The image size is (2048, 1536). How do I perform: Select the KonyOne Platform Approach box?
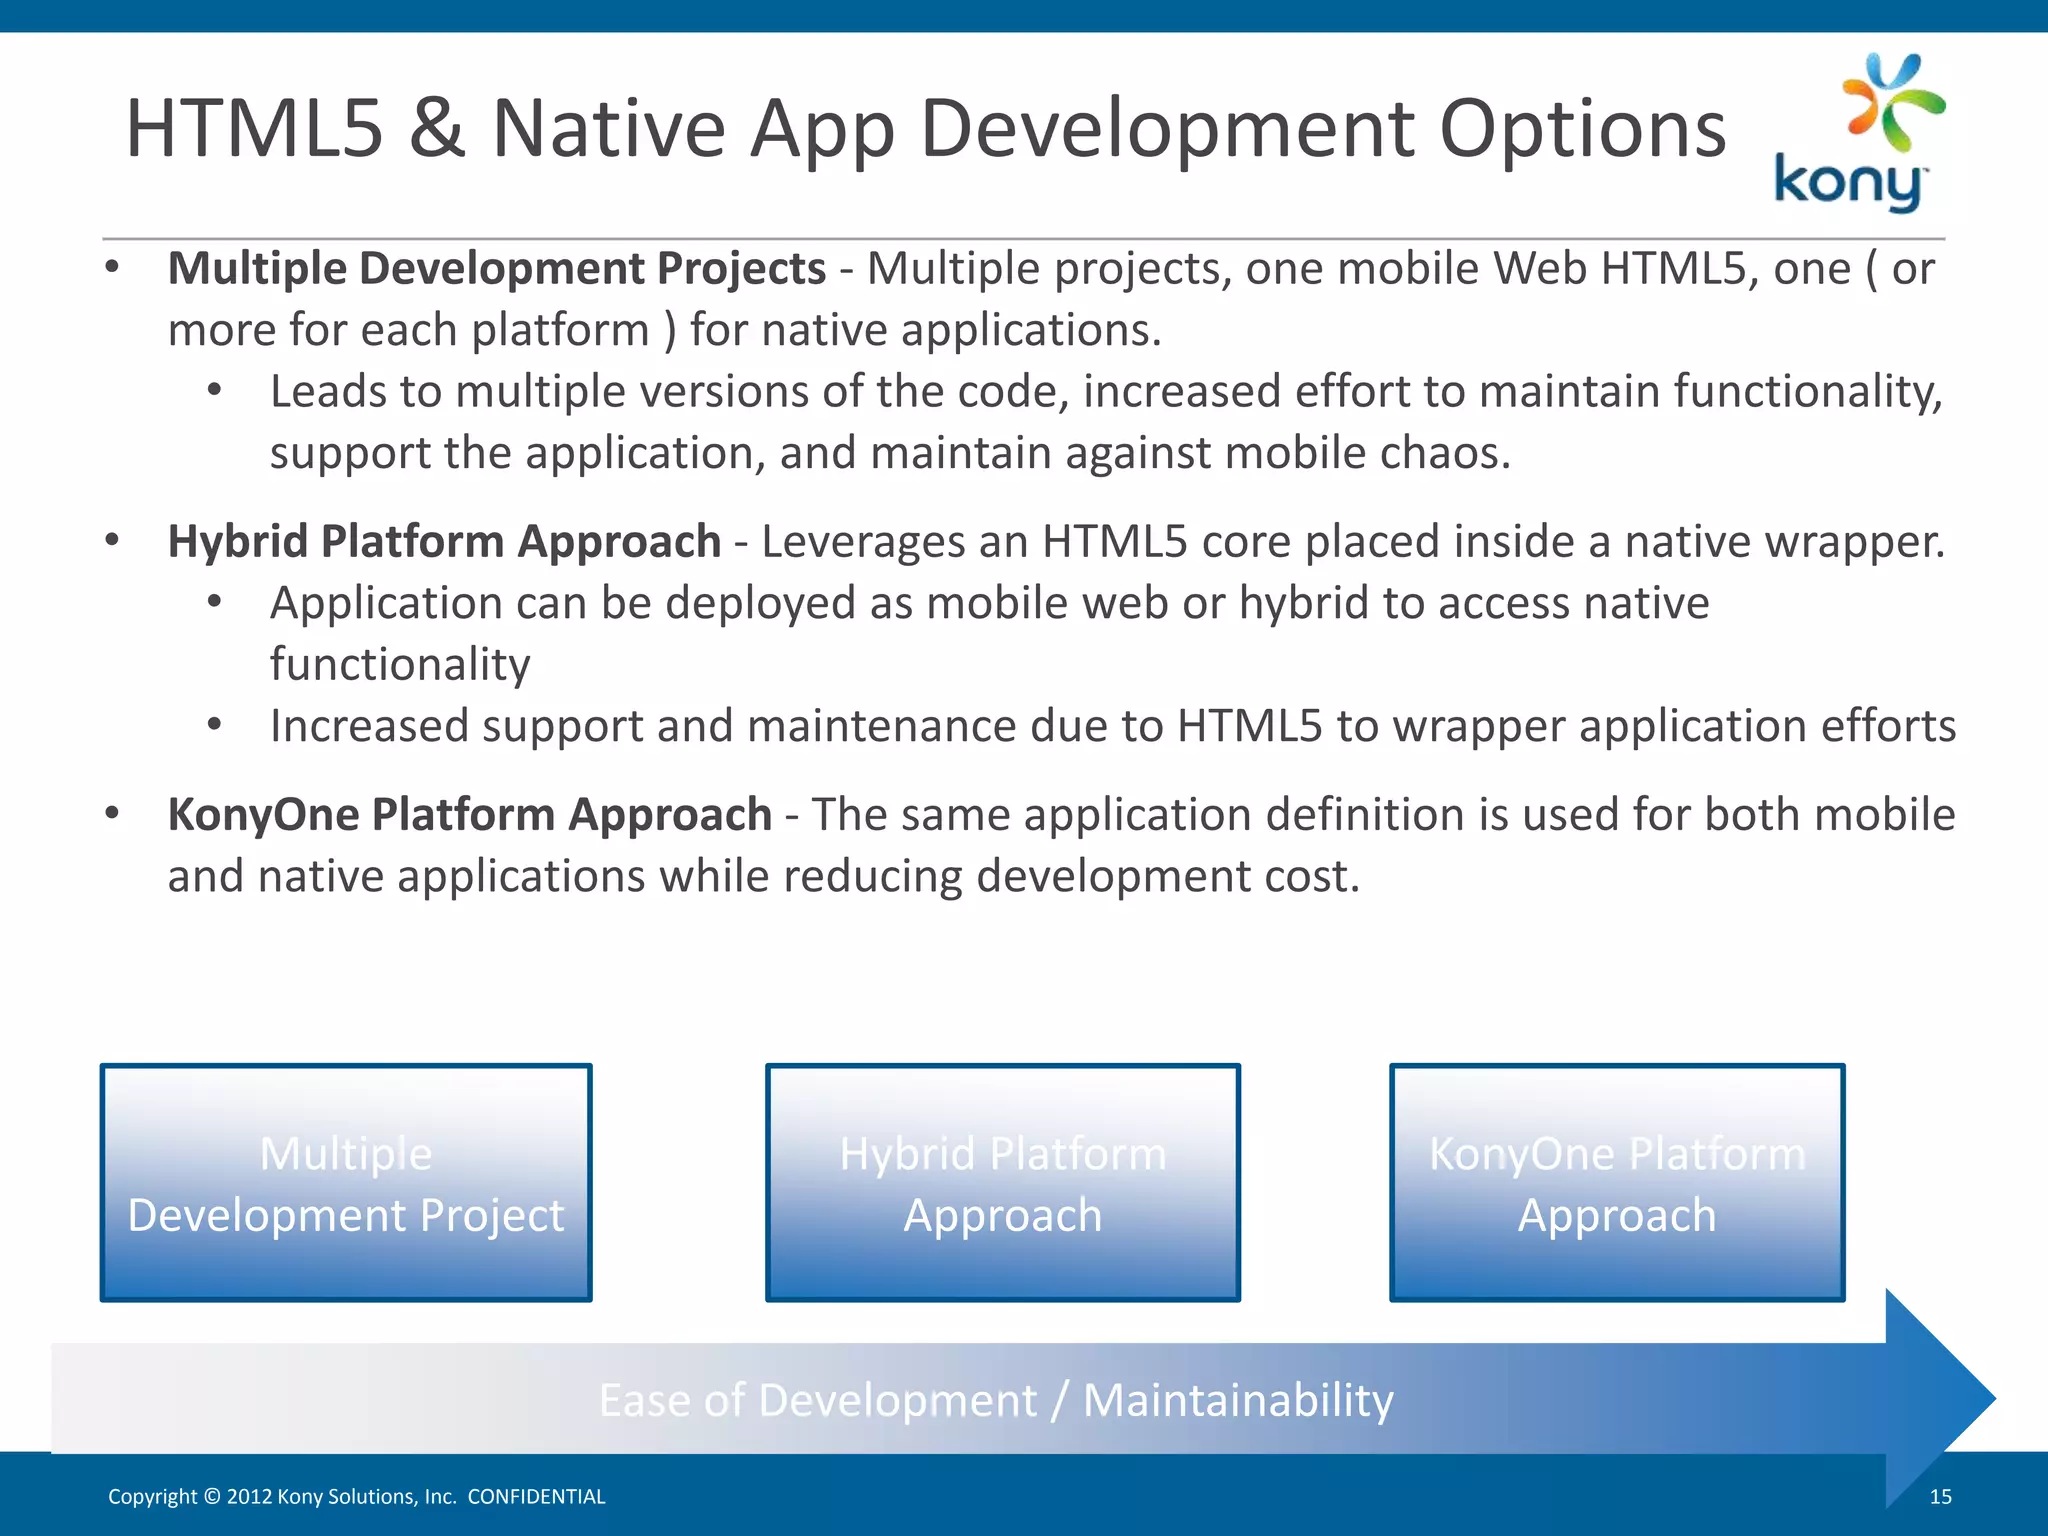pos(1617,1183)
